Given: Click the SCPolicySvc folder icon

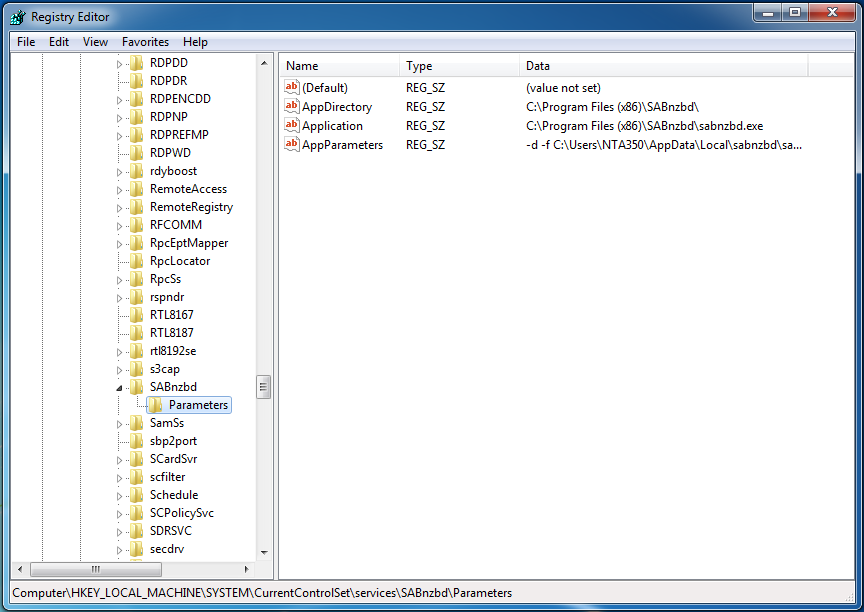Looking at the screenshot, I should [x=137, y=513].
